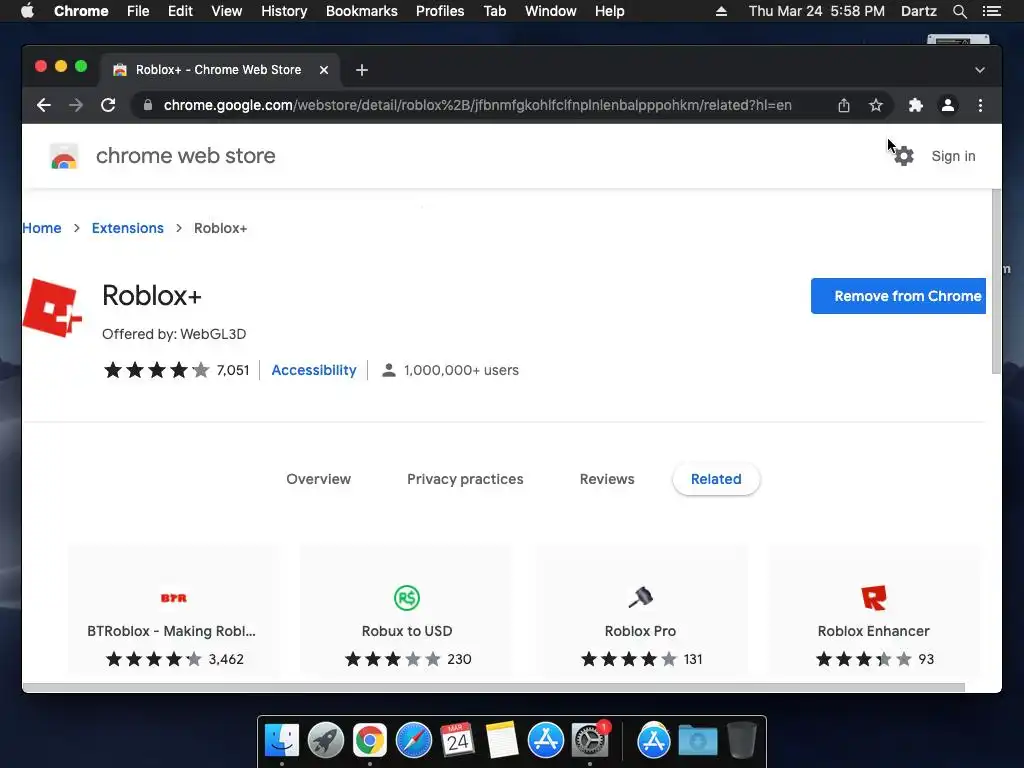Screen dimensions: 1024x768
Task: Open Chrome Web Store settings gear
Action: (x=904, y=156)
